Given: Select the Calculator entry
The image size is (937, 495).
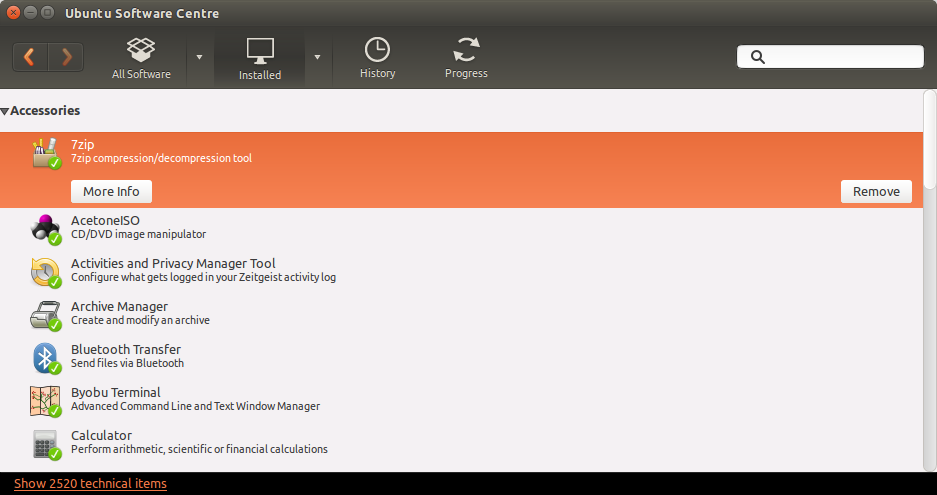Looking at the screenshot, I should click(102, 435).
